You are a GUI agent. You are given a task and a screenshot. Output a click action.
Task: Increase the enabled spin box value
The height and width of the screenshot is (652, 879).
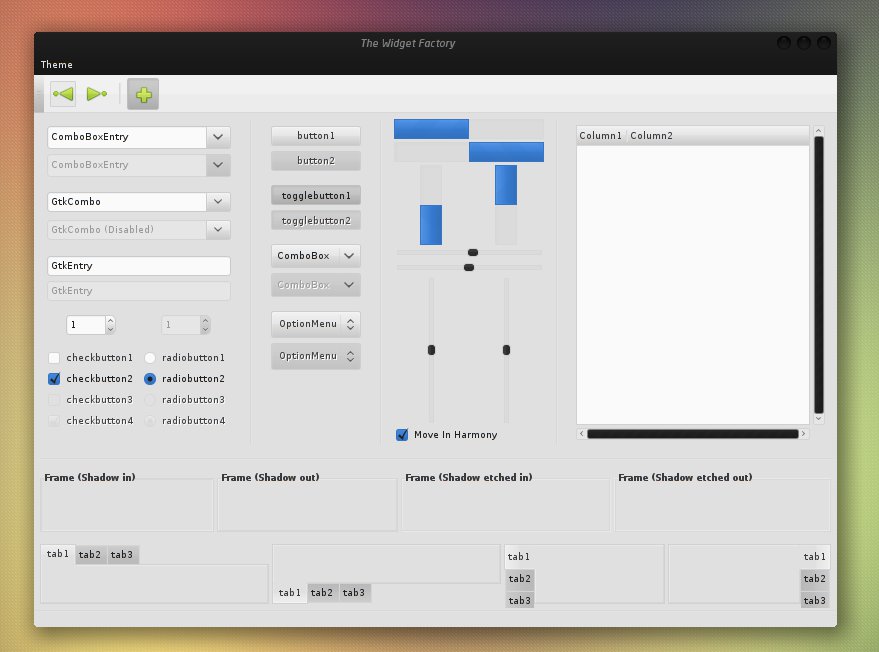(110, 320)
